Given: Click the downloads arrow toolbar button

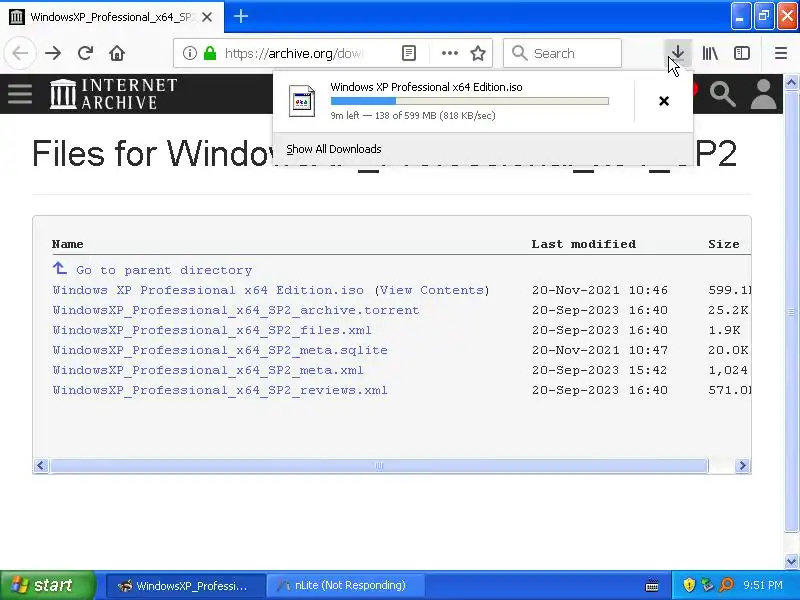Looking at the screenshot, I should click(x=678, y=53).
